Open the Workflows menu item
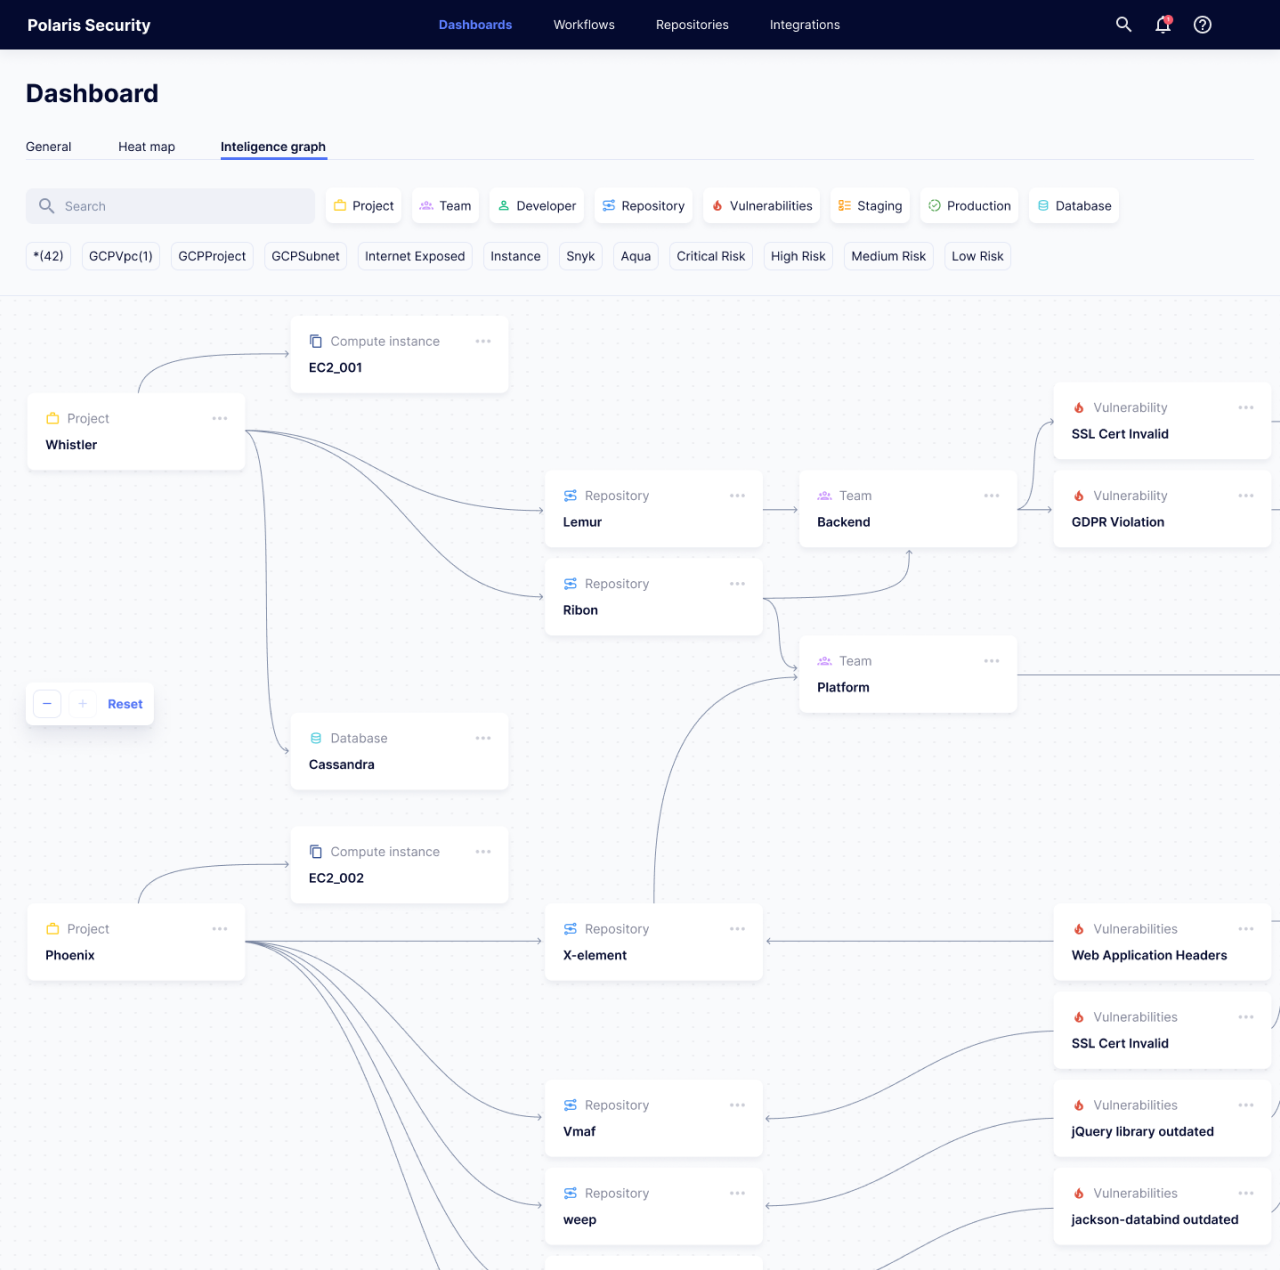 pos(583,24)
